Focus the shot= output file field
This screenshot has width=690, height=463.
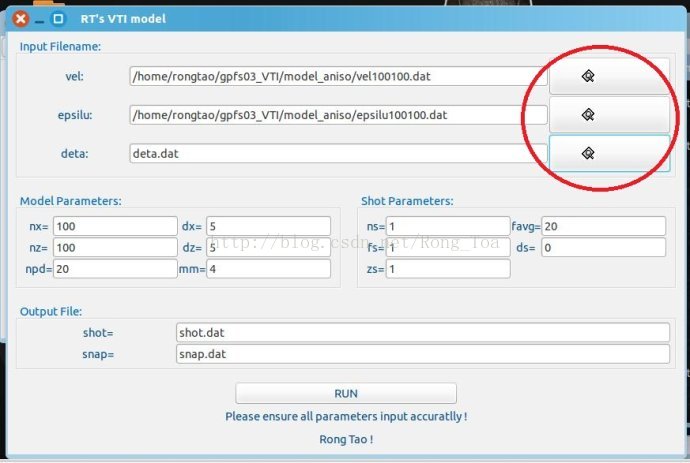423,332
